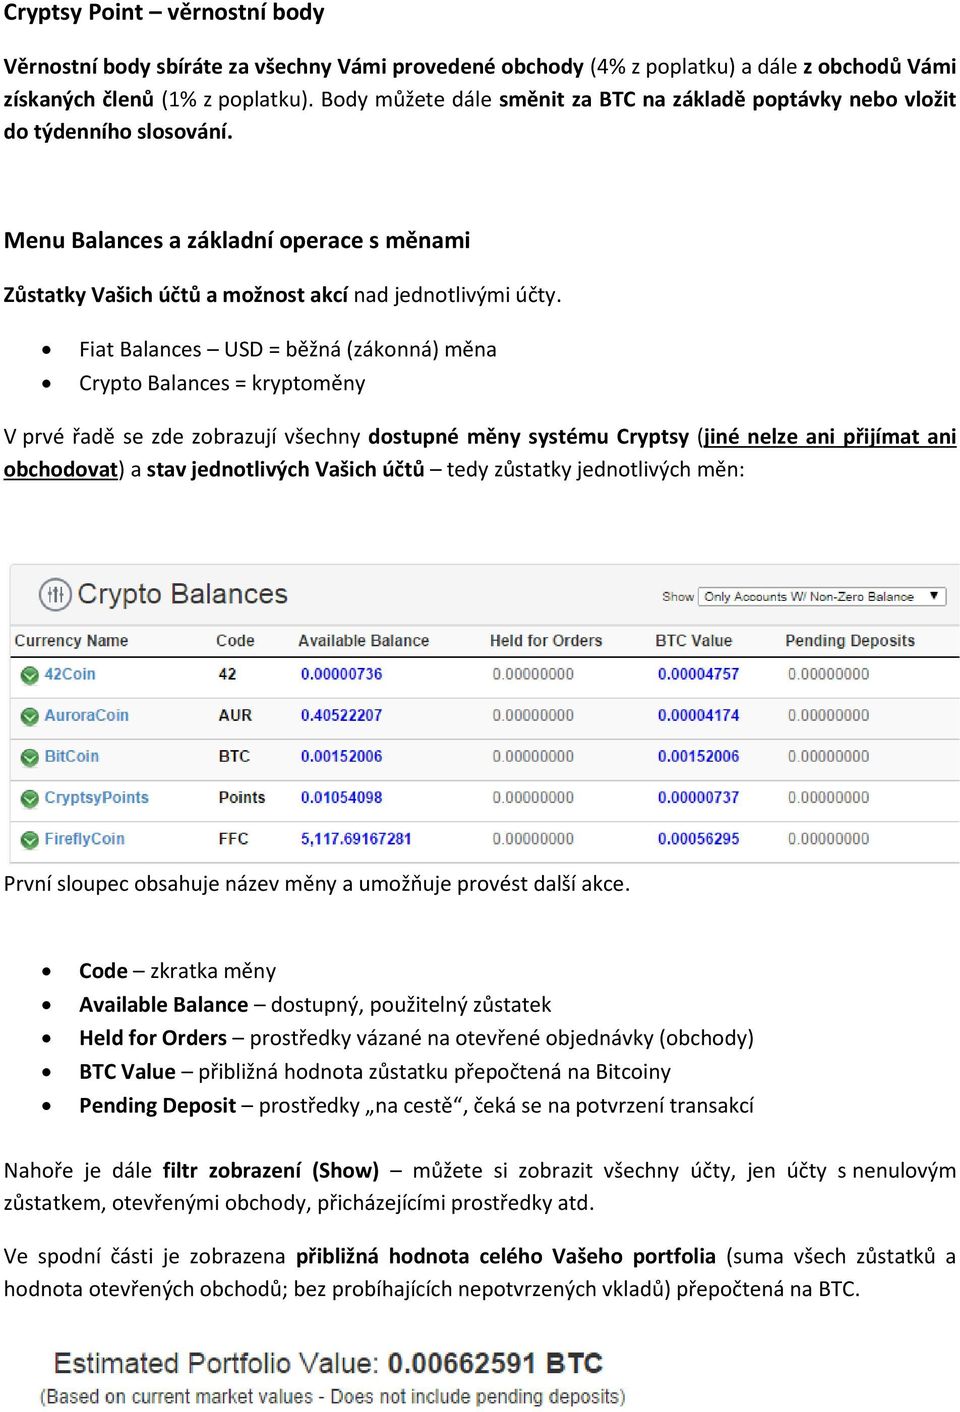Click the green check icon beside FireflyCoin

(x=30, y=840)
